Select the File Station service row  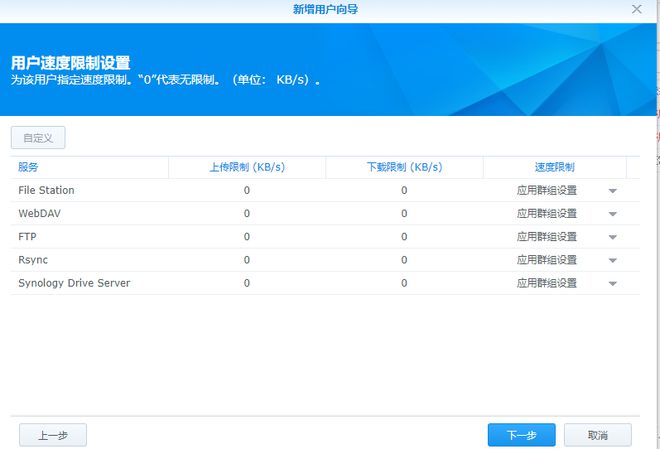pos(47,190)
